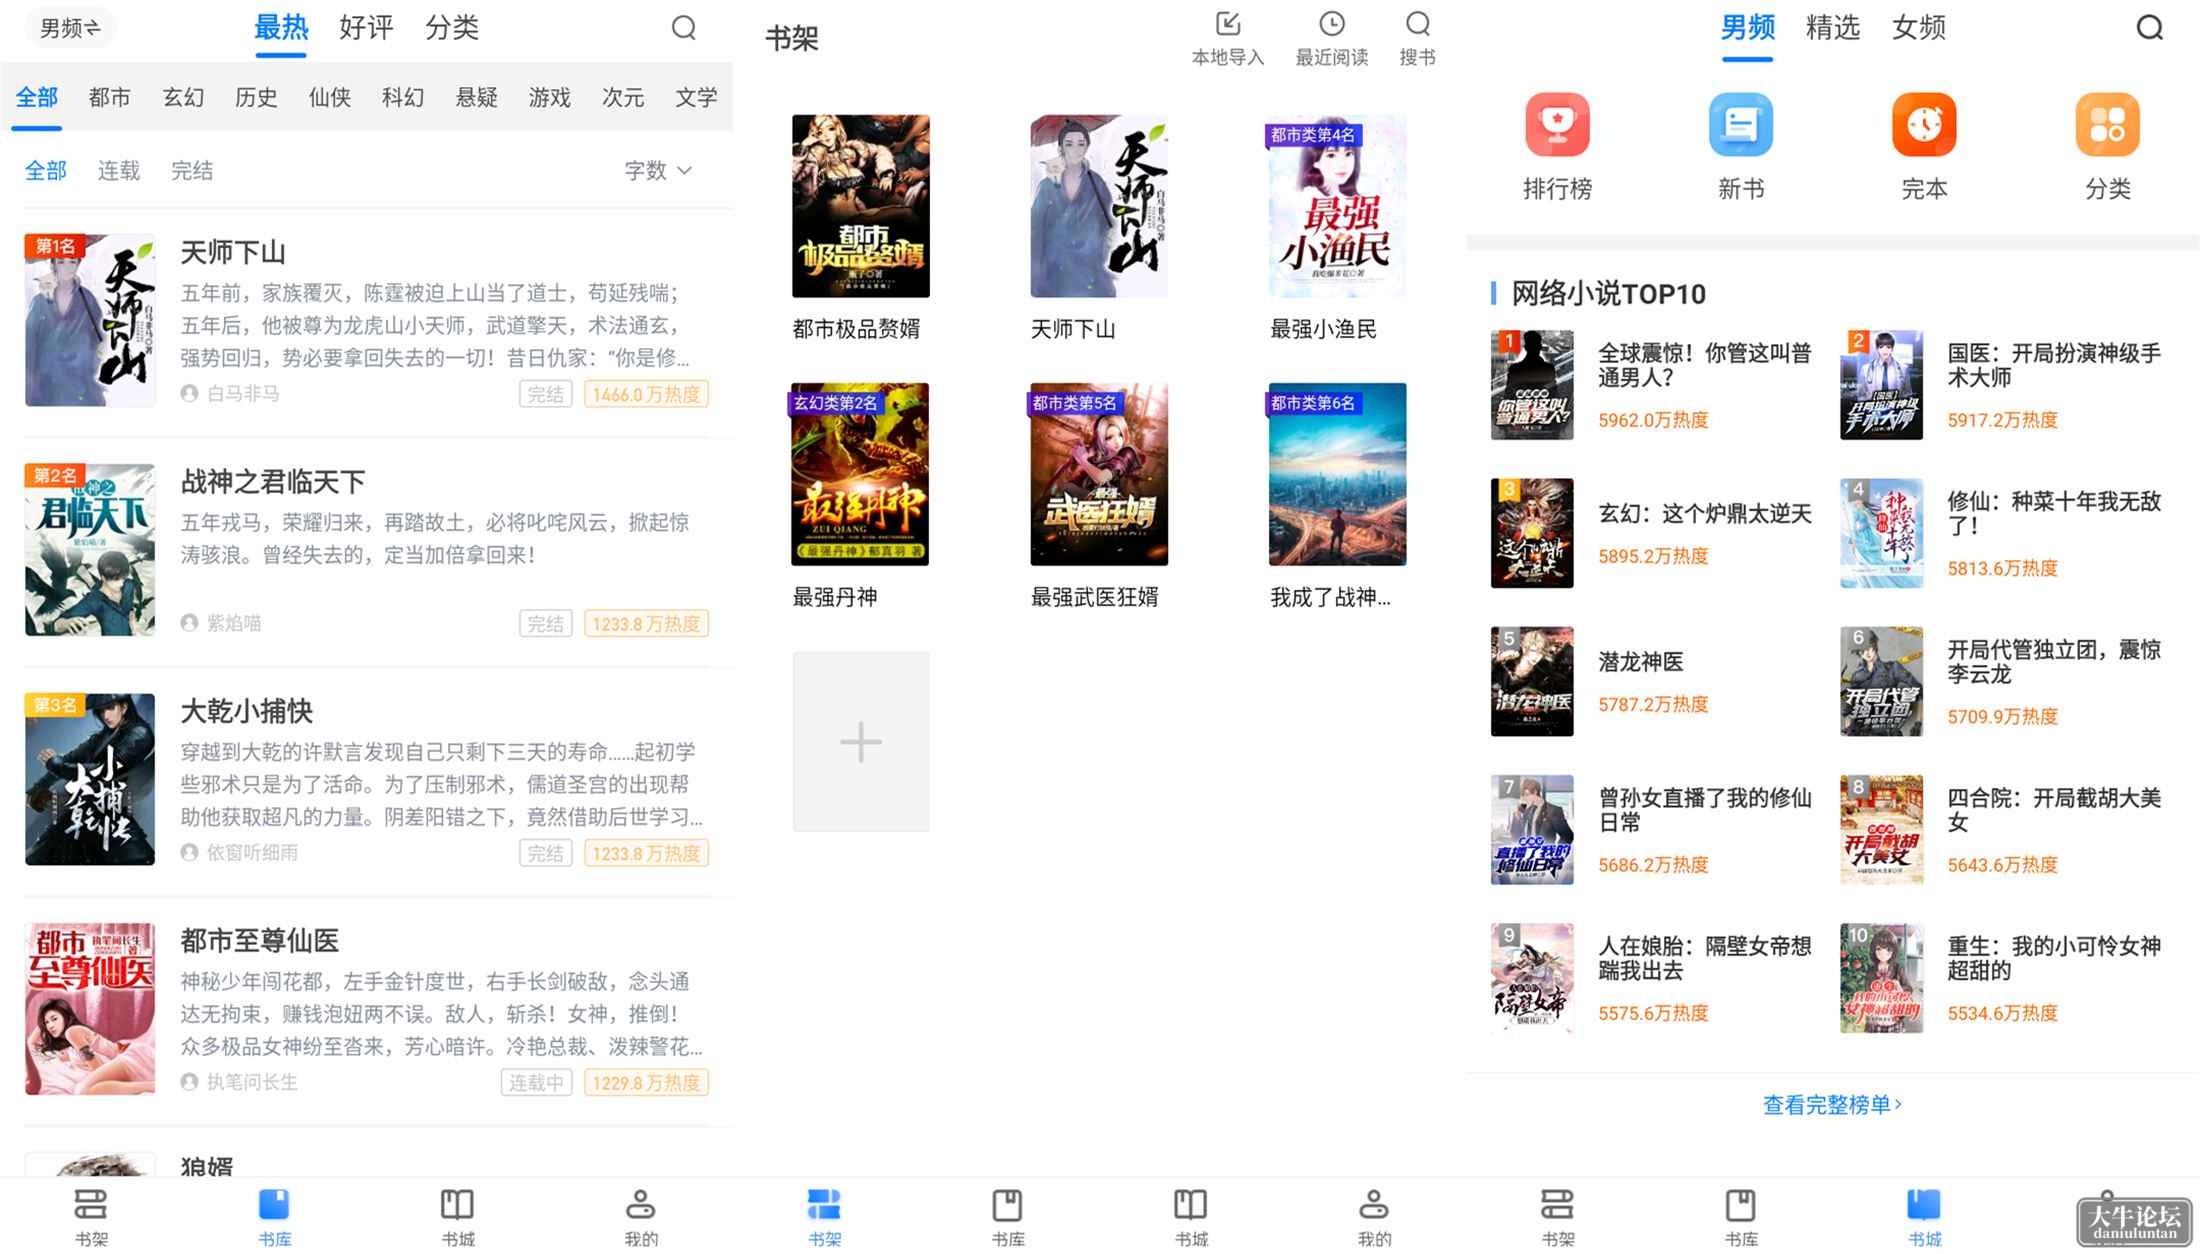Filter list by 完结 status
Screen dimensions: 2200x1254
[x=192, y=171]
